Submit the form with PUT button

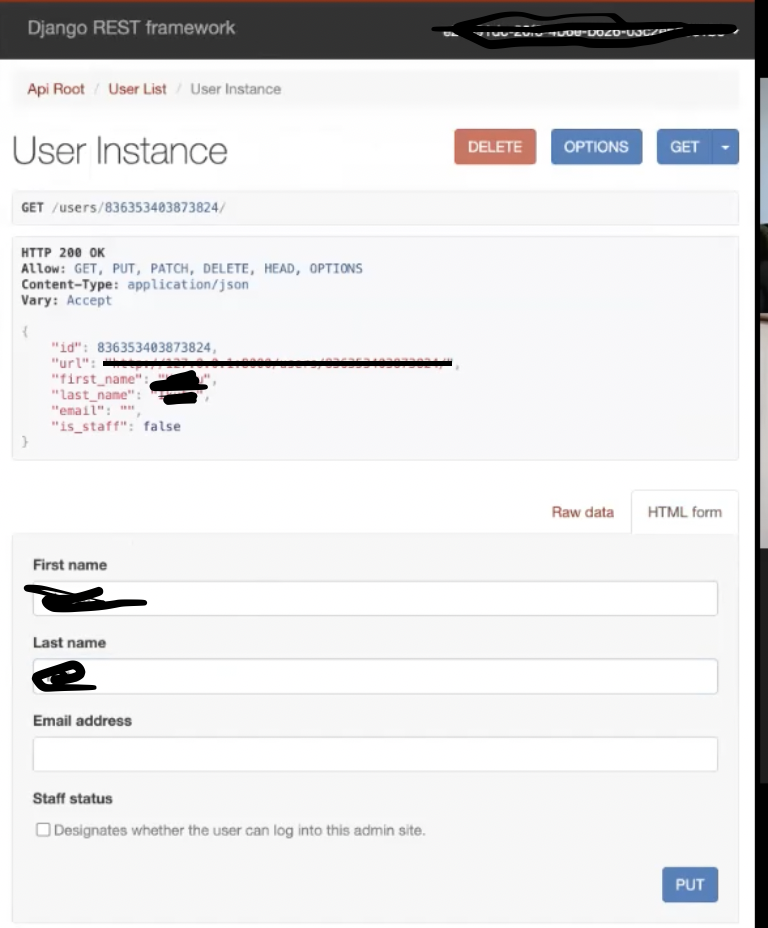(690, 884)
